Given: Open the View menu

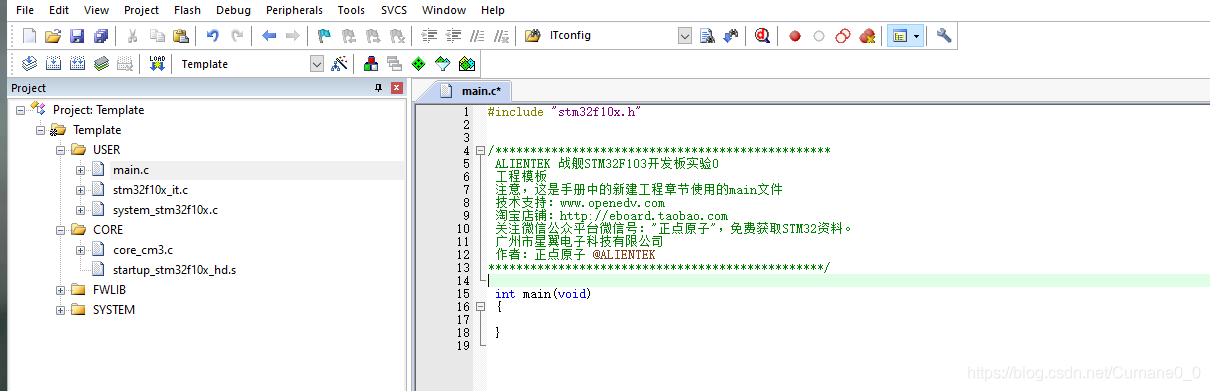Looking at the screenshot, I should pos(97,10).
